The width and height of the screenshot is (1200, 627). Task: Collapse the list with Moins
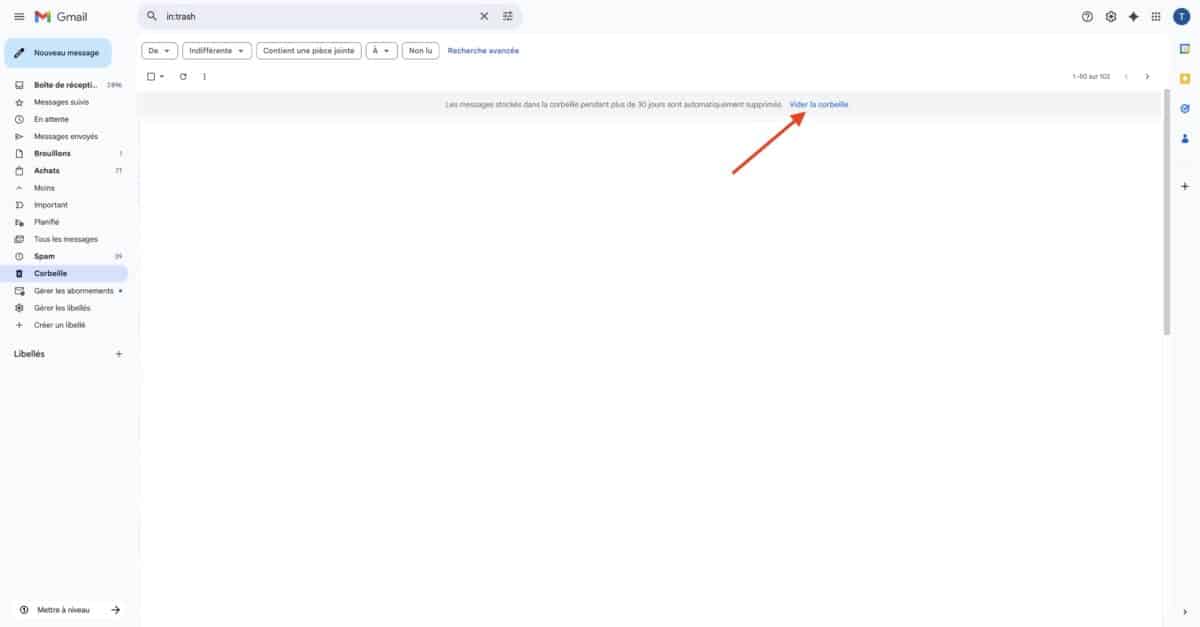[65, 188]
